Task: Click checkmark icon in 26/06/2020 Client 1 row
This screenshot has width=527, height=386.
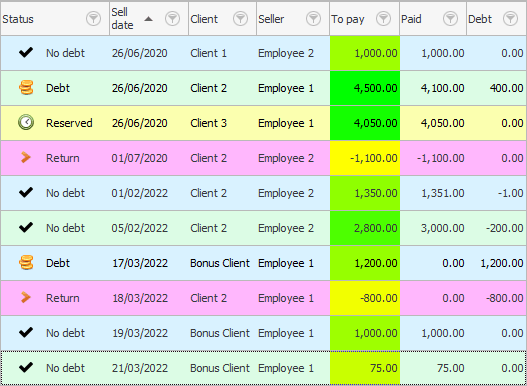Action: (x=26, y=53)
